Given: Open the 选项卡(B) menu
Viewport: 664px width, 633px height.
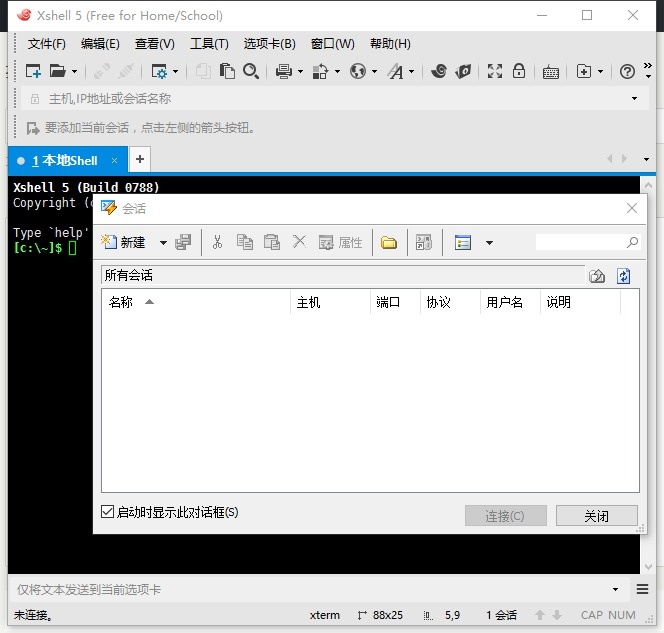Looking at the screenshot, I should coord(269,44).
